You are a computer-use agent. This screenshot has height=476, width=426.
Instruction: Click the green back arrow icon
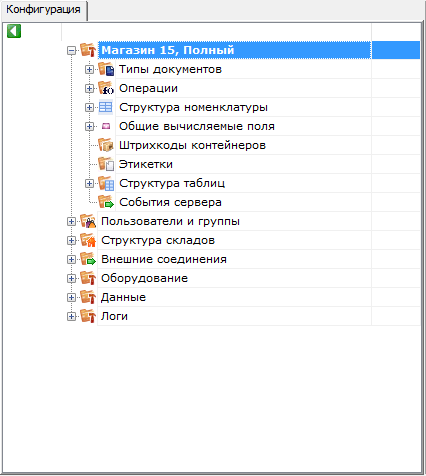pos(14,31)
